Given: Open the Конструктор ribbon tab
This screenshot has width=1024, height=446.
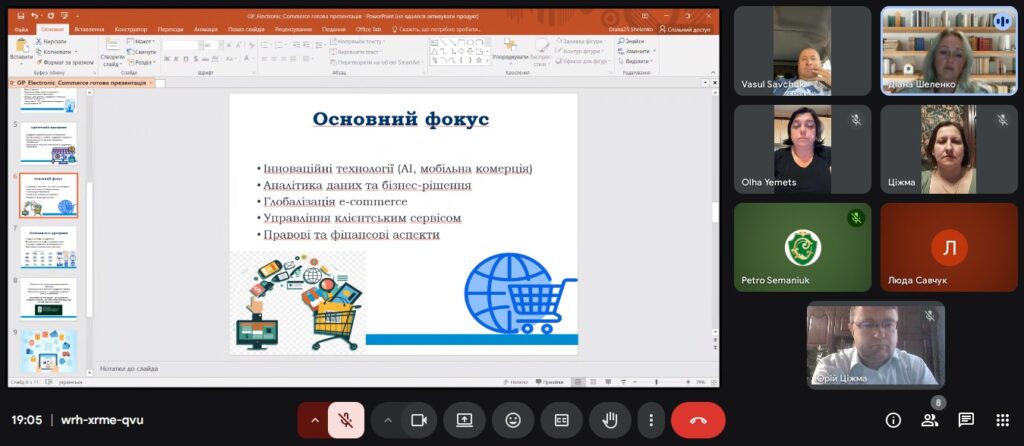Looking at the screenshot, I should [131, 29].
